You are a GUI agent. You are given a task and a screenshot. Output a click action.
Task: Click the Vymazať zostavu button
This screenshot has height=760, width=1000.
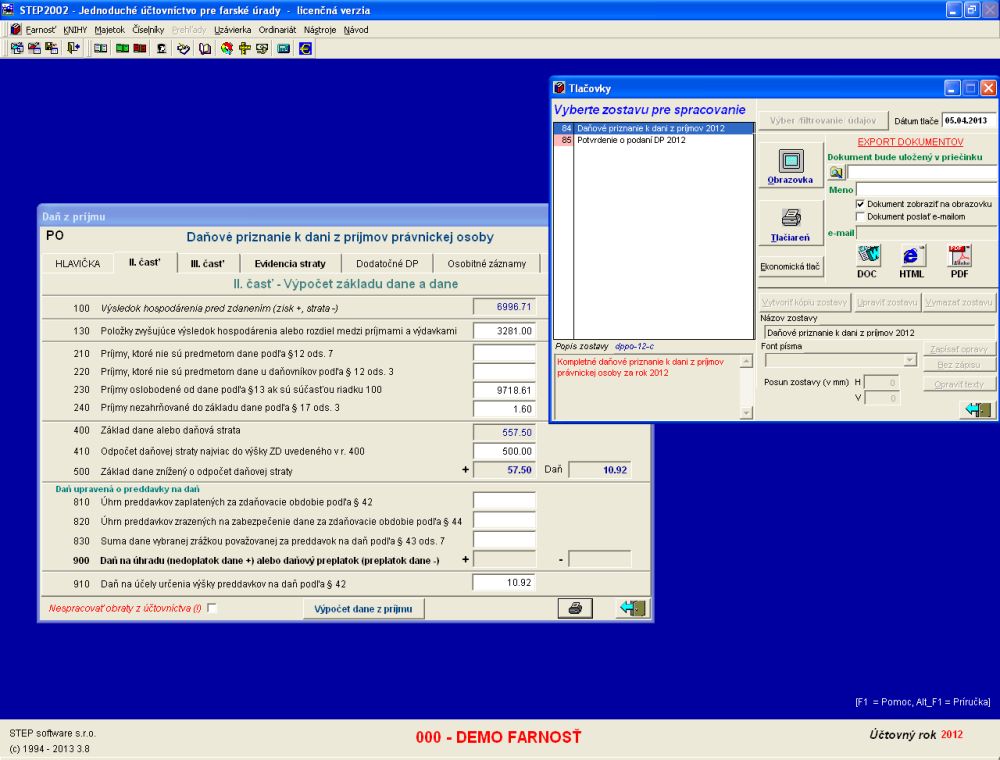click(959, 302)
